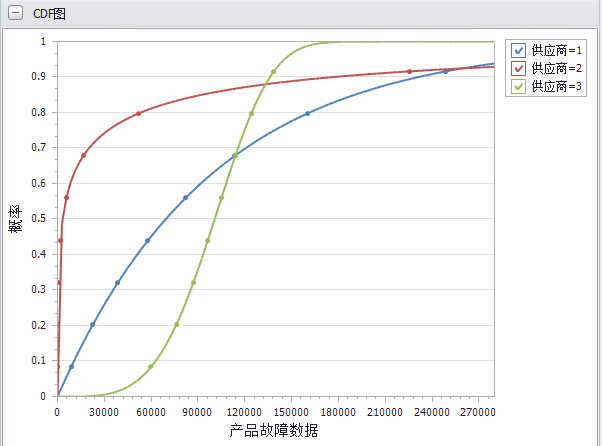This screenshot has height=446, width=602.
Task: Click green curve marker near 60000
Action: click(x=150, y=367)
